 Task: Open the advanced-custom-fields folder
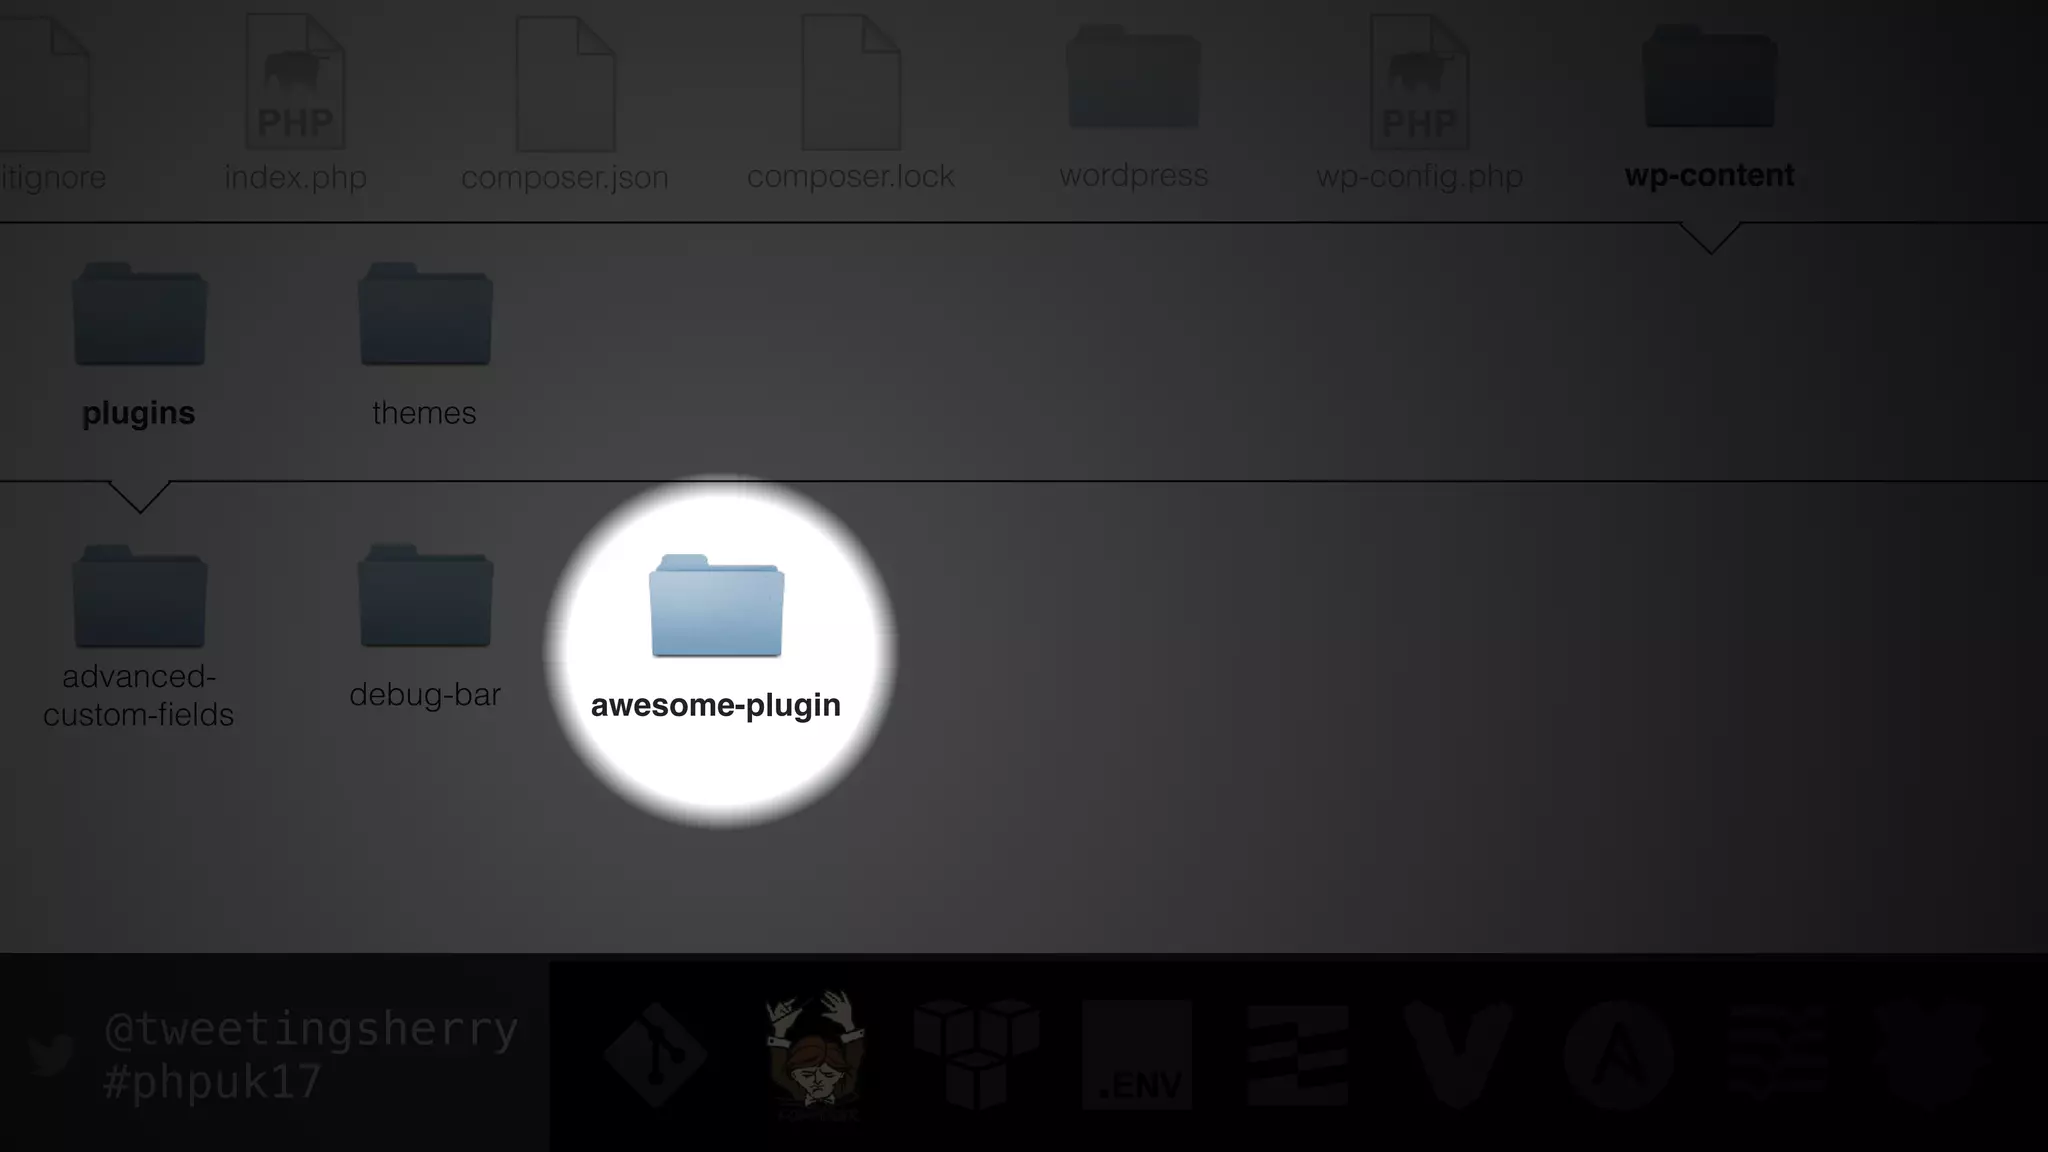tap(139, 597)
